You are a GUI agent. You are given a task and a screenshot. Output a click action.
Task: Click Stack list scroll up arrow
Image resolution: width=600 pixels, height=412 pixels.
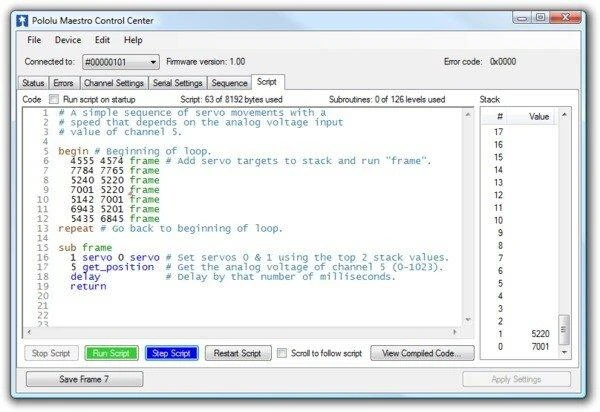564,115
